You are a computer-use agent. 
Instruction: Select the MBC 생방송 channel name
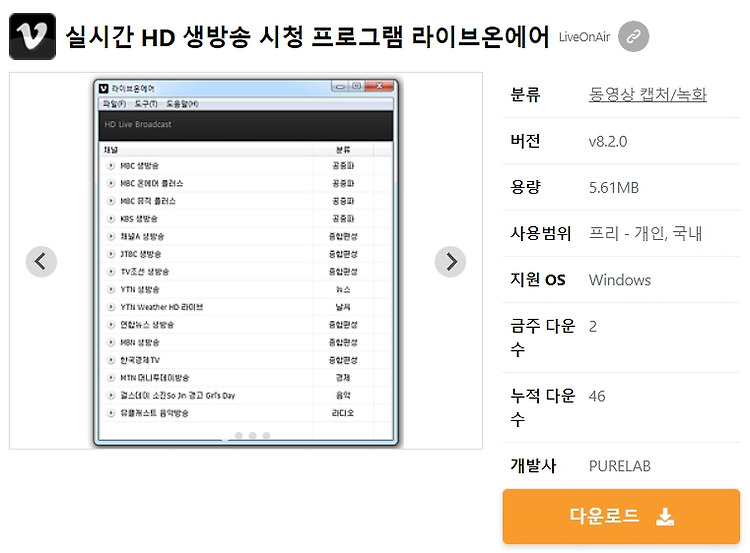[x=139, y=166]
